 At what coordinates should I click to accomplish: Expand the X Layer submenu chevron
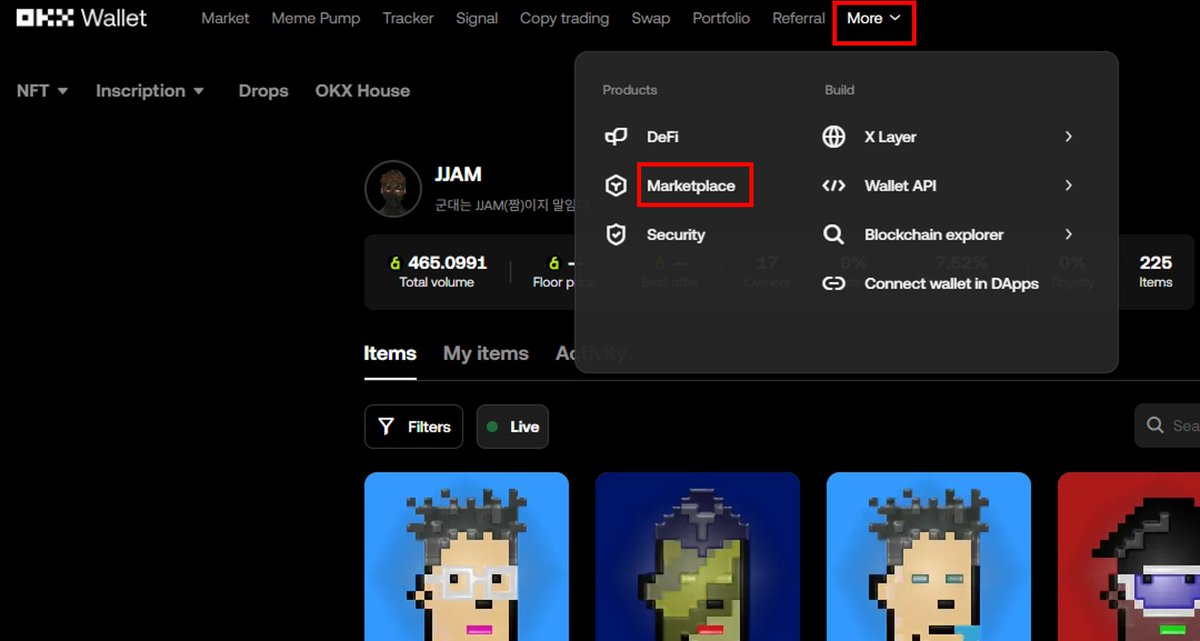coord(1068,137)
